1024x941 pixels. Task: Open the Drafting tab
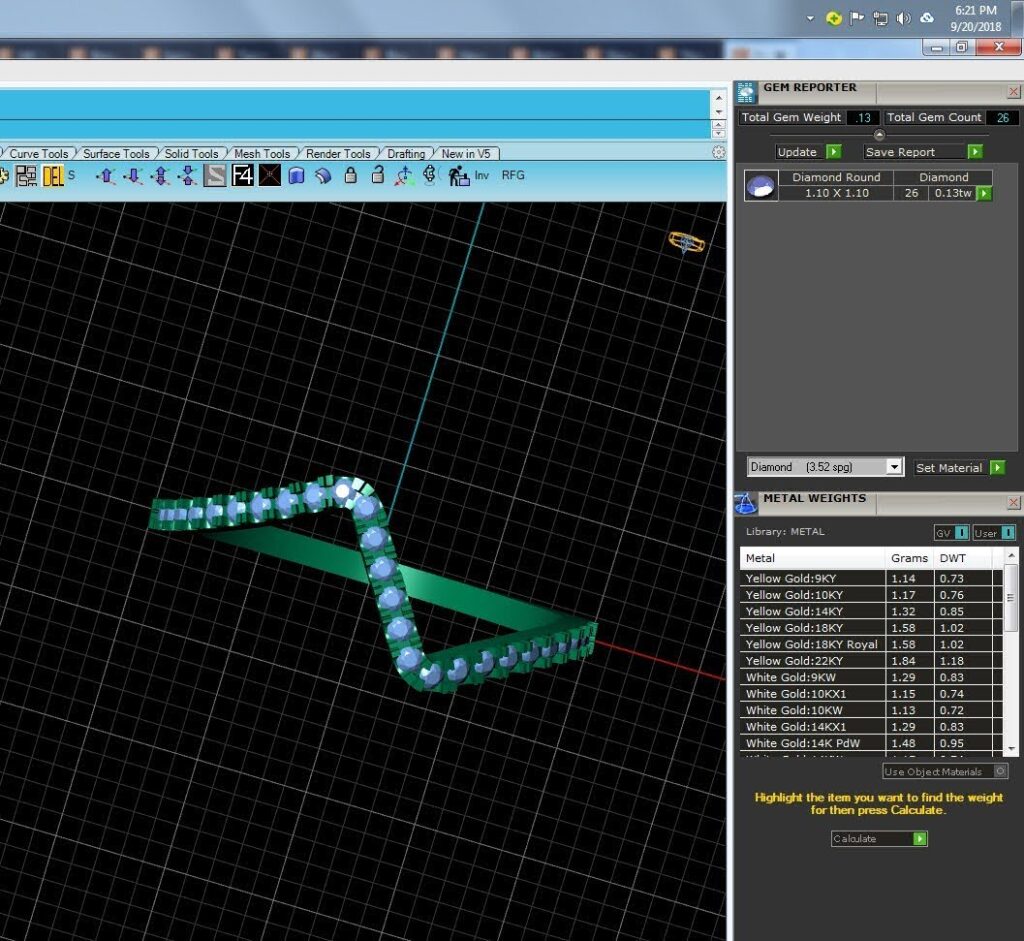pos(406,153)
